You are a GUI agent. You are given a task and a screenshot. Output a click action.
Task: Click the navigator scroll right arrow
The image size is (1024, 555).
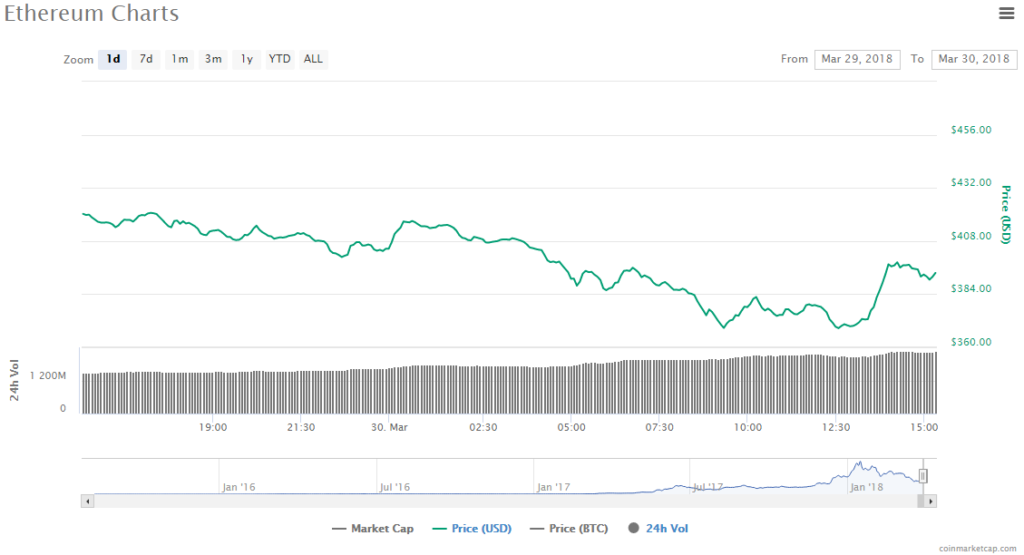pyautogui.click(x=931, y=500)
